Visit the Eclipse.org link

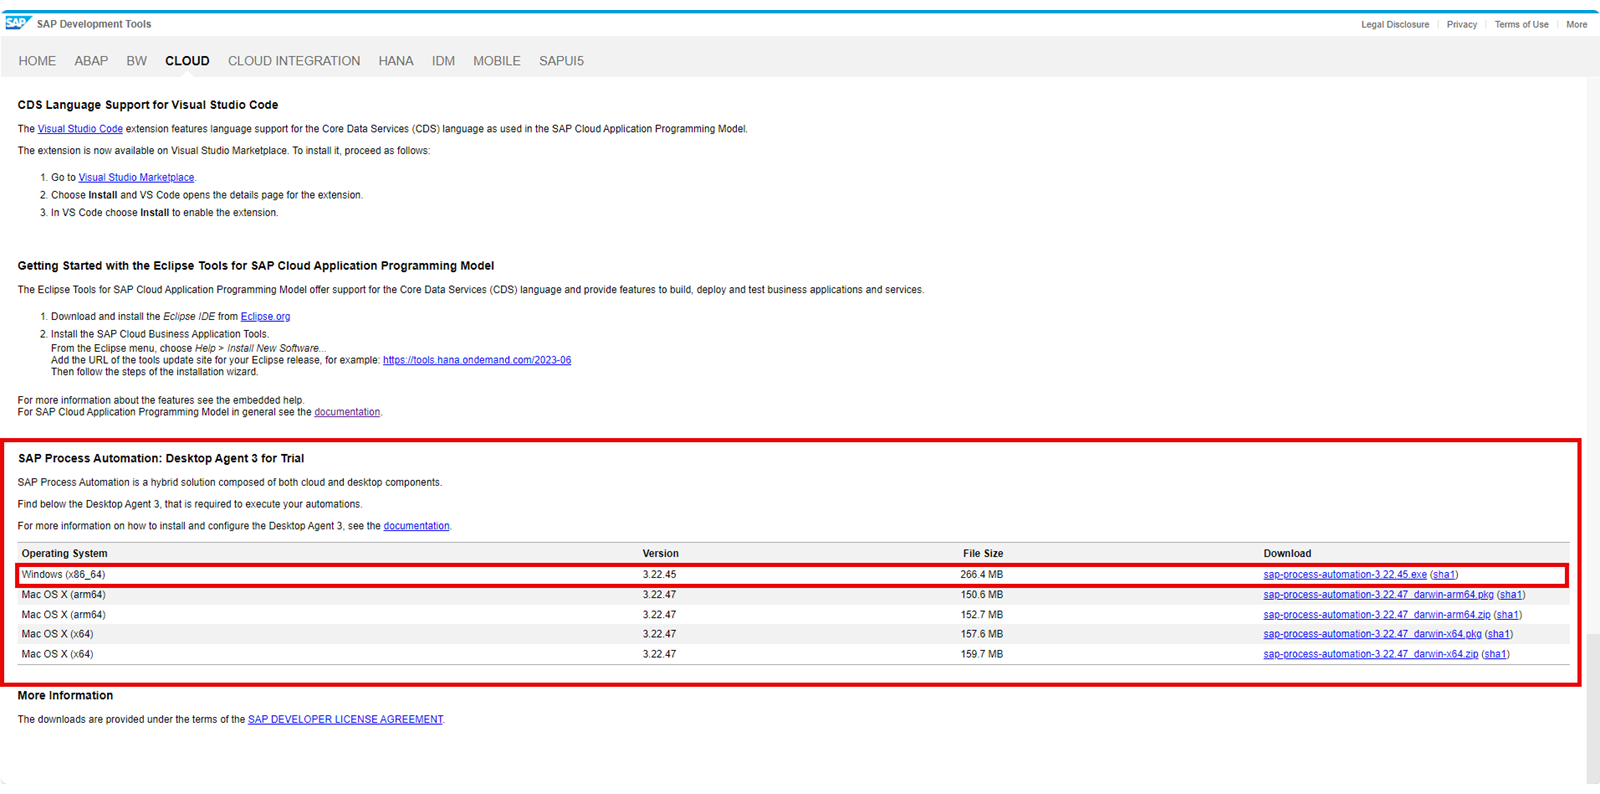pos(265,317)
